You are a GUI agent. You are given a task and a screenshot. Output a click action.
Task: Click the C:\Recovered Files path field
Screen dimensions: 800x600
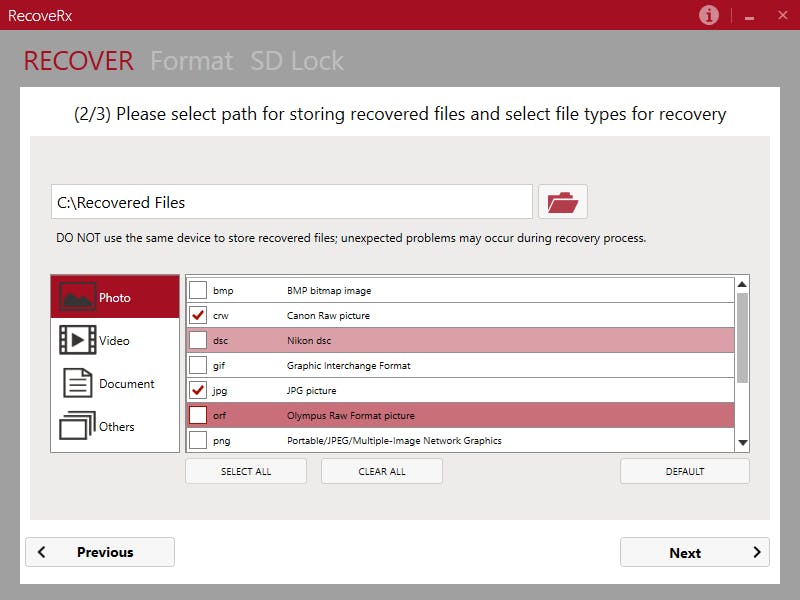(292, 202)
